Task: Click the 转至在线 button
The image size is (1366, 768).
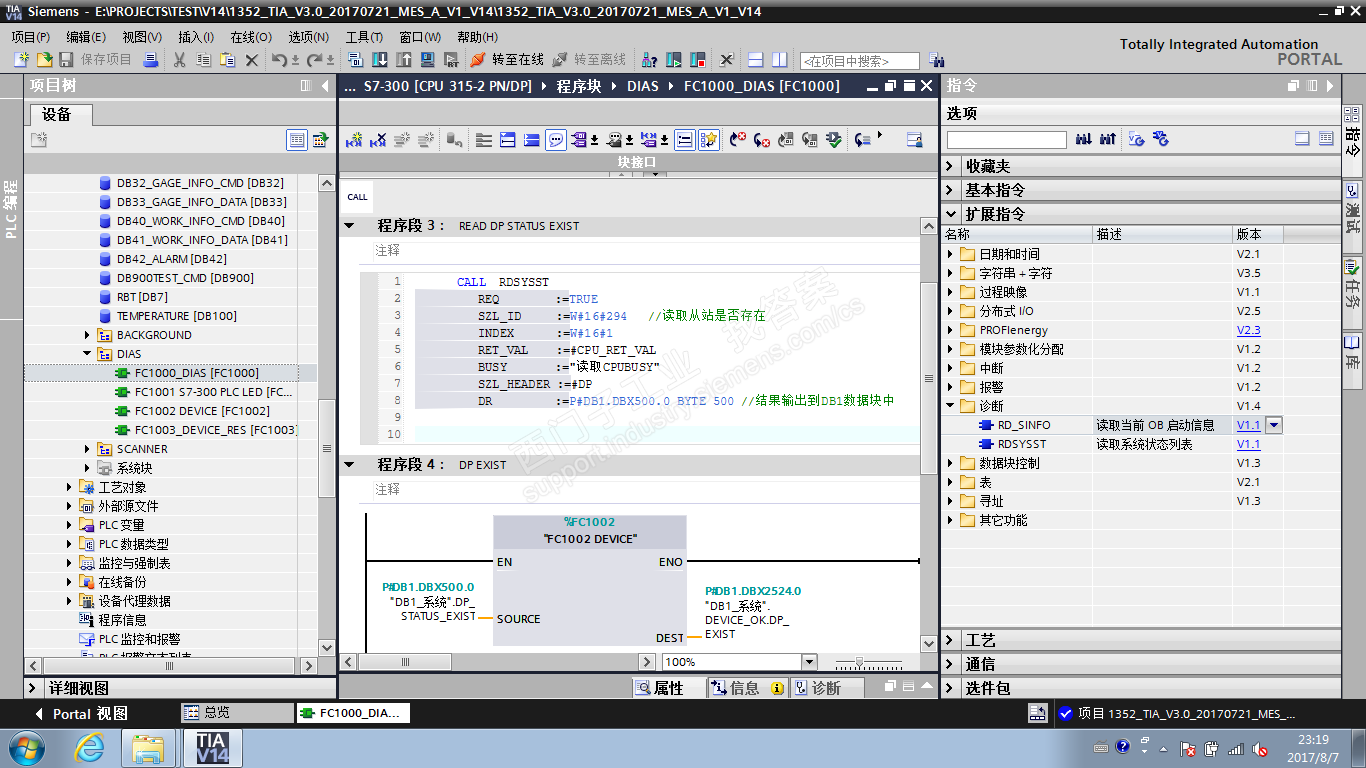Action: pos(507,60)
